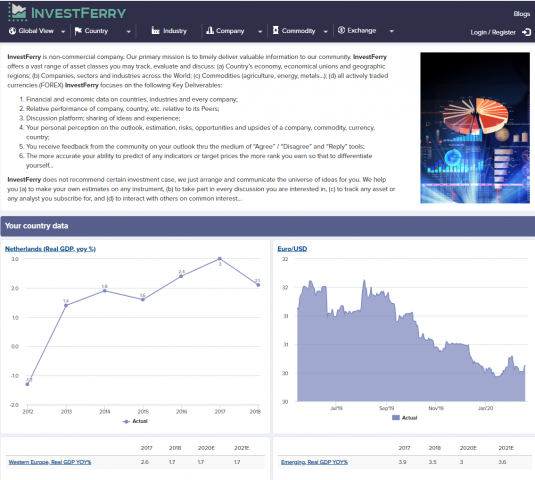Click the Sep'19 axis label
The image size is (535, 480).
pos(387,408)
